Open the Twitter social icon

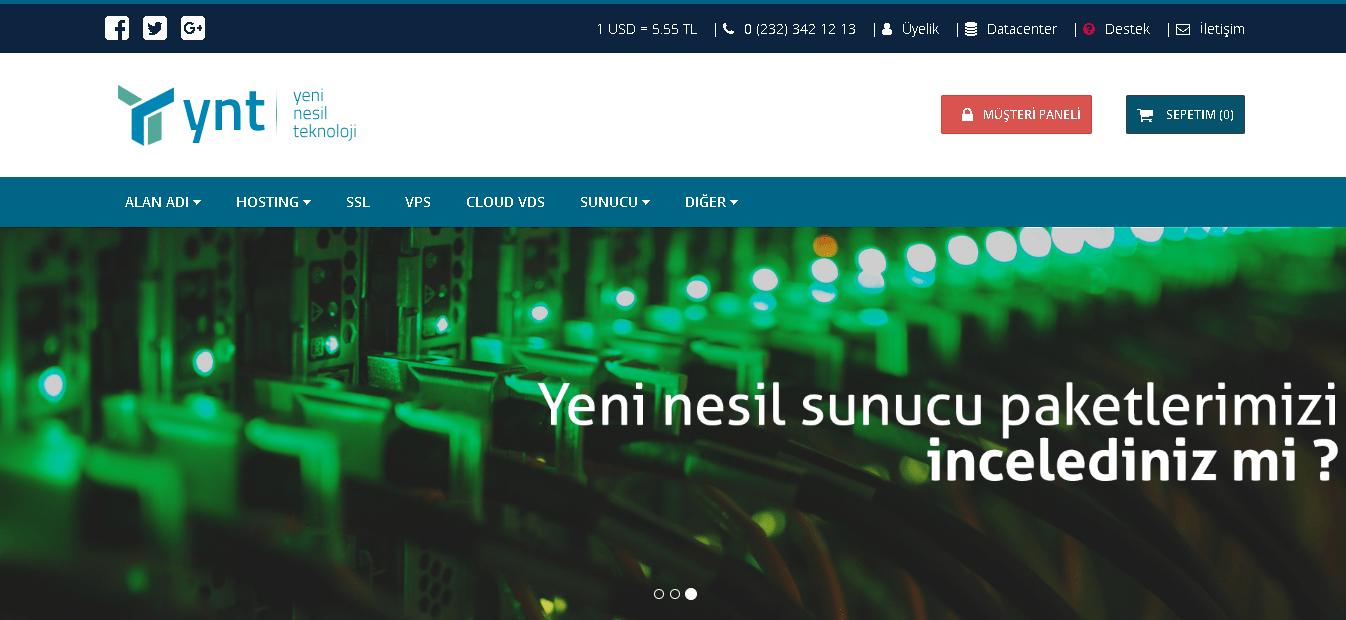pyautogui.click(x=155, y=29)
